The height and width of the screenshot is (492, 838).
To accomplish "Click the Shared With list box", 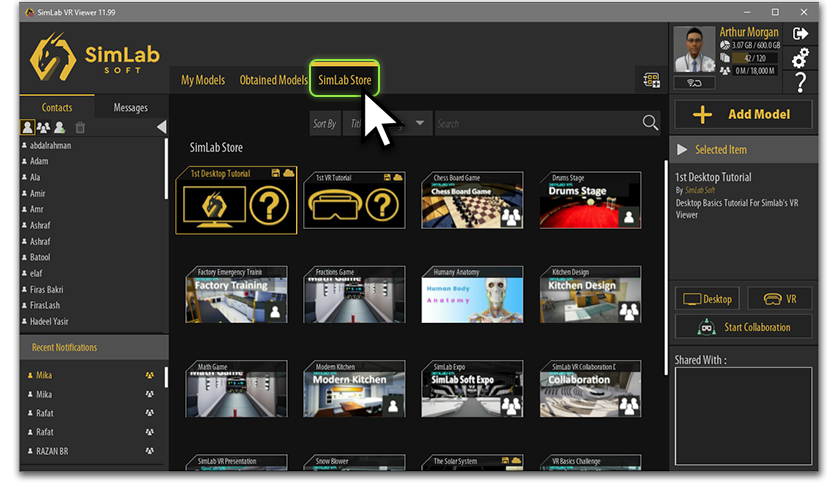I will coord(743,416).
